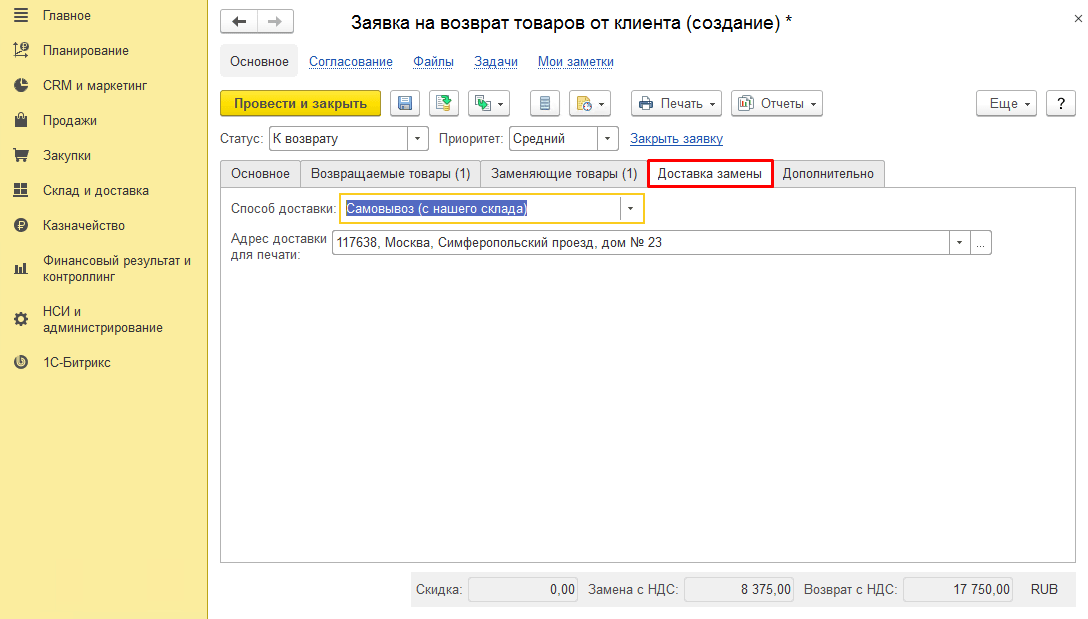Expand the Приоритет dropdown
Viewport: 1088px width, 619px height.
tap(607, 139)
